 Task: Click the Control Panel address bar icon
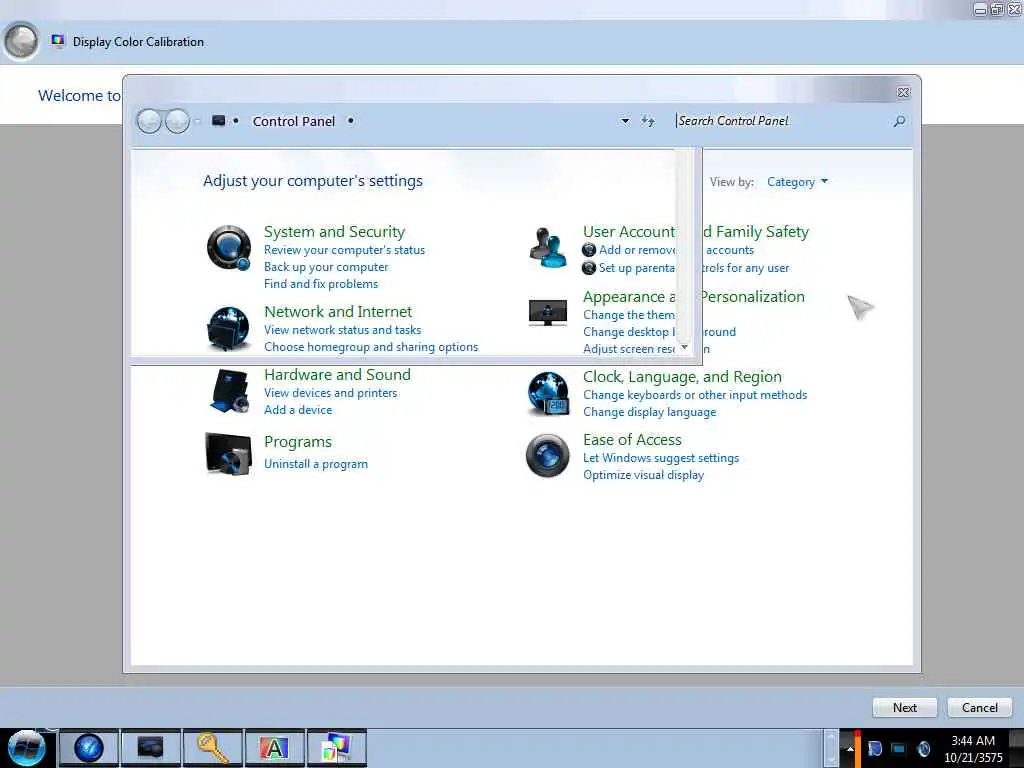219,120
